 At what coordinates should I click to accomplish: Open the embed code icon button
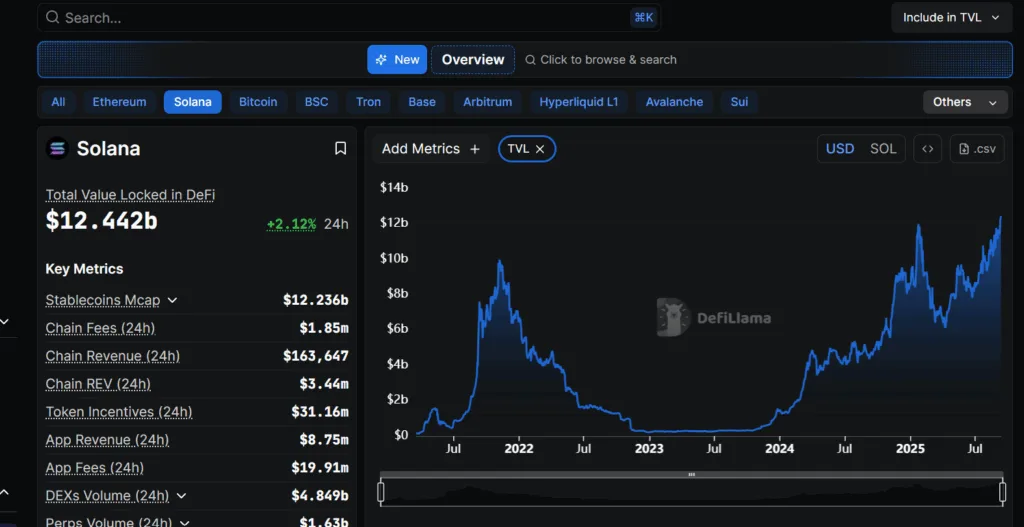click(x=927, y=149)
